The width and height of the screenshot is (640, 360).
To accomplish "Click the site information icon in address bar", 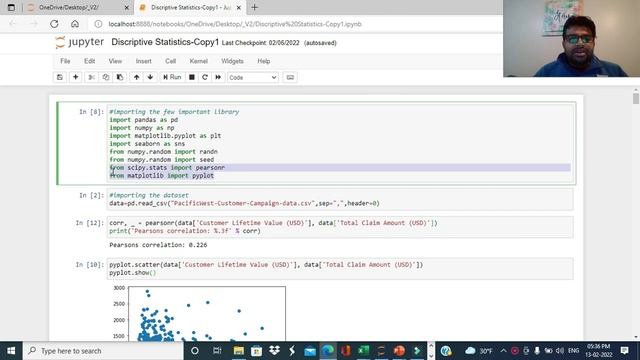I will pos(98,24).
